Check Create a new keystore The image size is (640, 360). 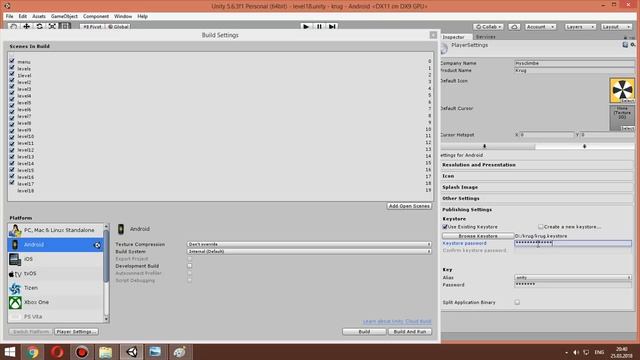(x=540, y=227)
